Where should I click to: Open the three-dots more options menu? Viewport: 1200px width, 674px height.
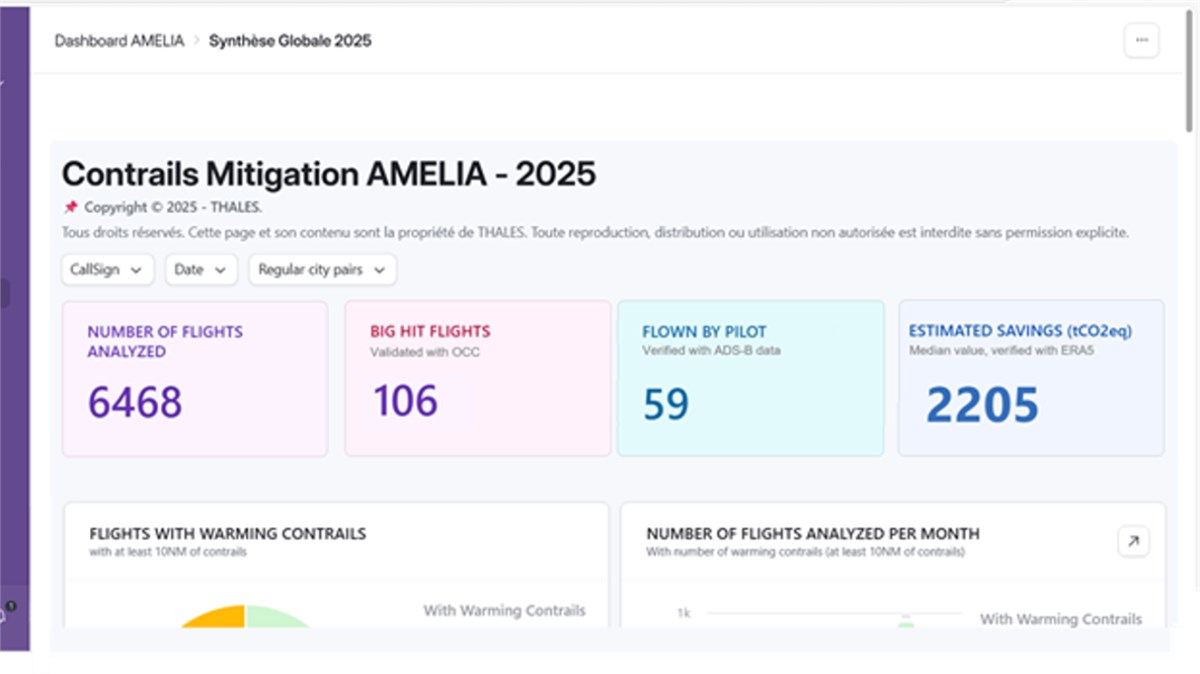[x=1141, y=41]
